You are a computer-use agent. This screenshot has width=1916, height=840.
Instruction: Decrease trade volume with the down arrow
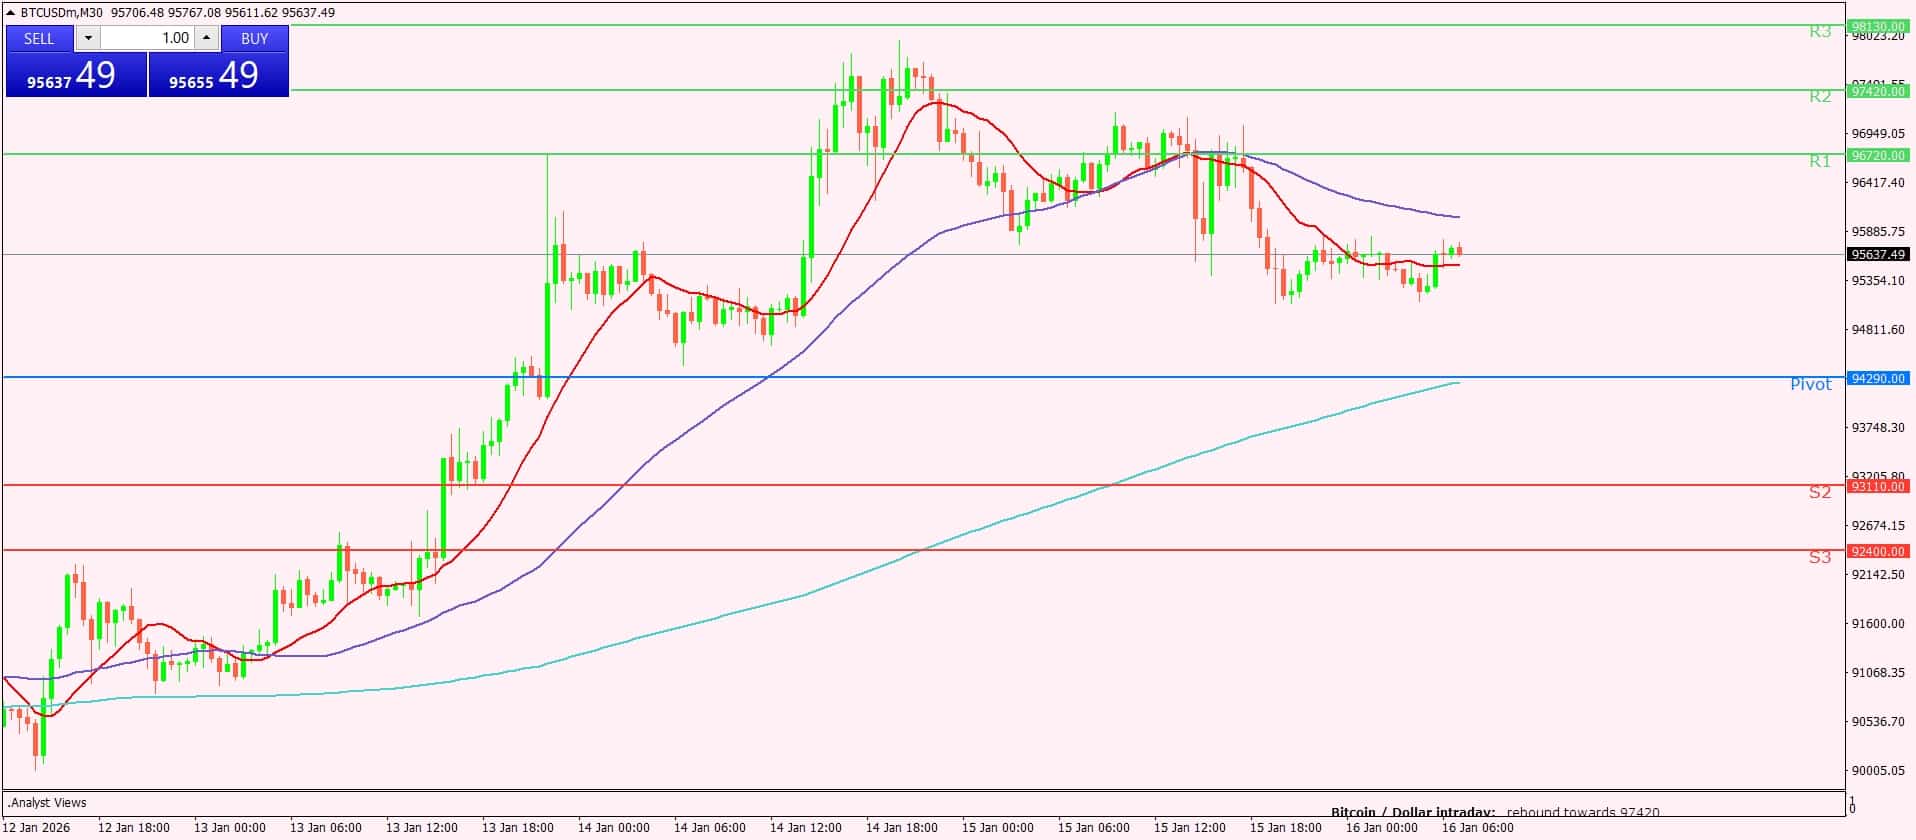(88, 38)
